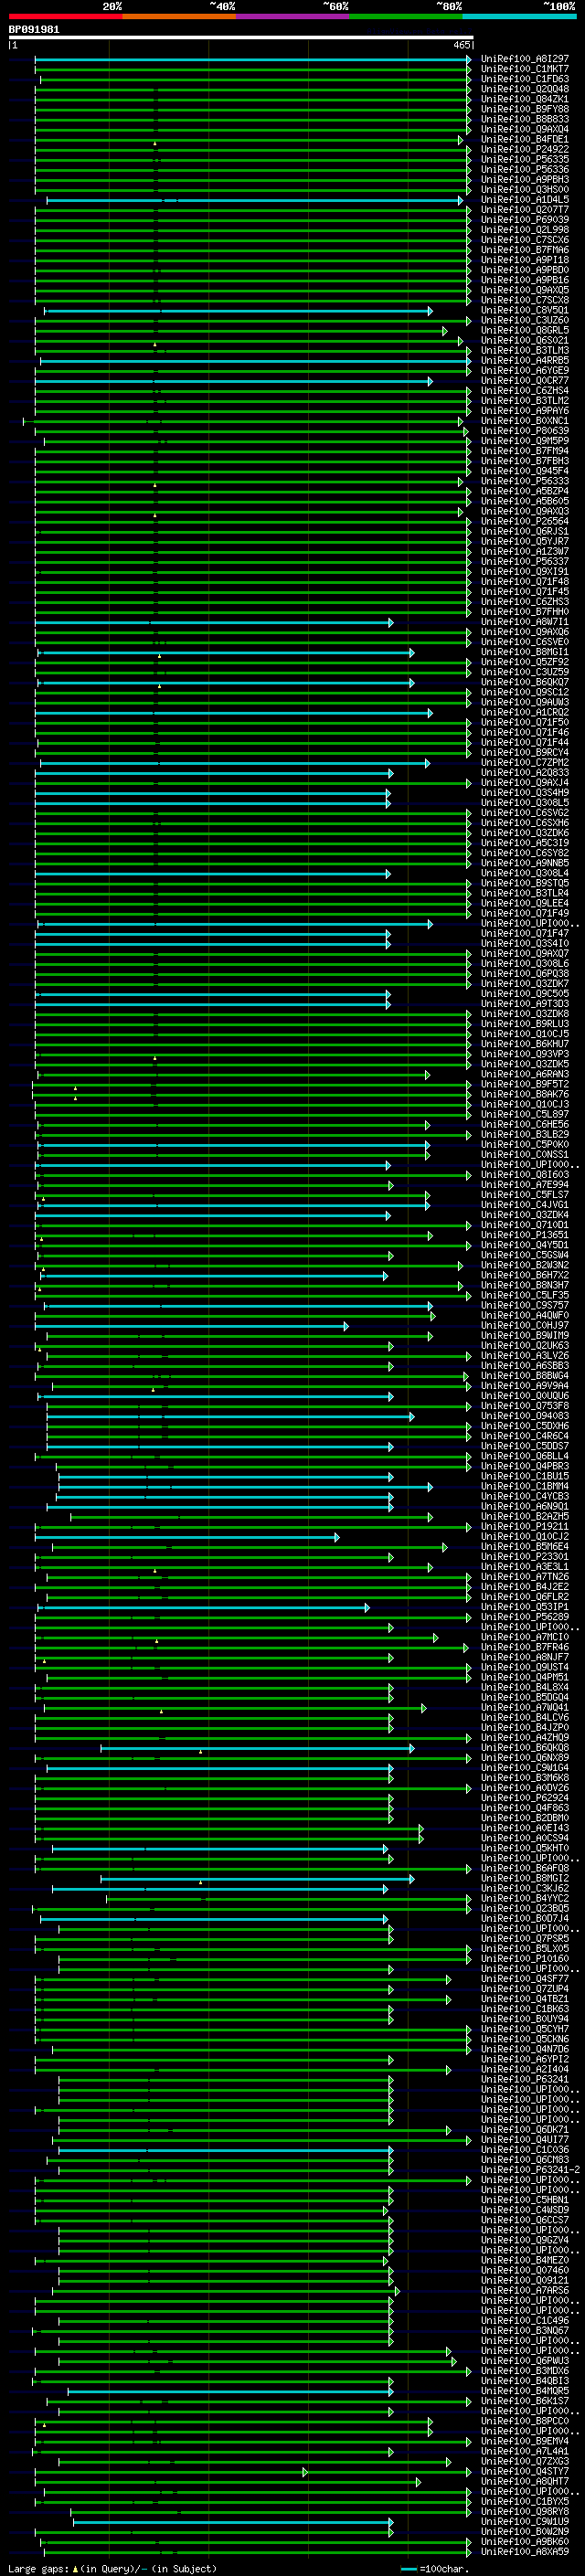The width and height of the screenshot is (585, 2576).
Task: Click the green ~80% identity legend segment
Action: click(406, 17)
